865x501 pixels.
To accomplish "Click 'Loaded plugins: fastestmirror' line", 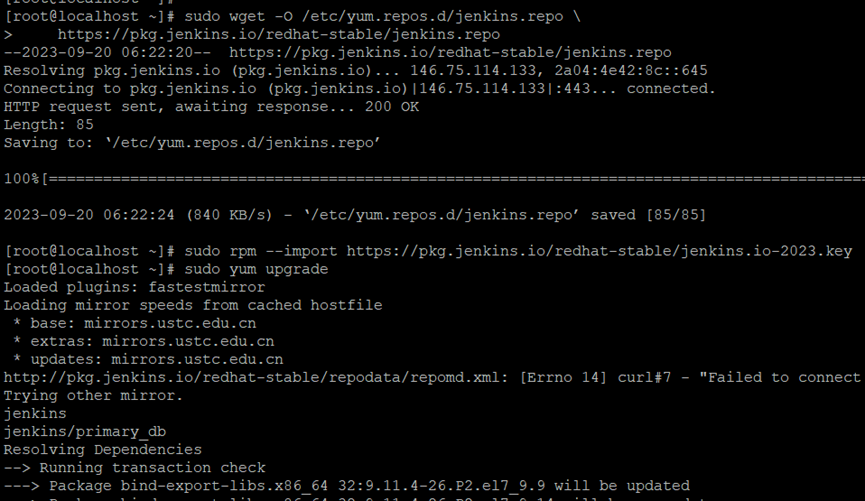I will (x=134, y=287).
